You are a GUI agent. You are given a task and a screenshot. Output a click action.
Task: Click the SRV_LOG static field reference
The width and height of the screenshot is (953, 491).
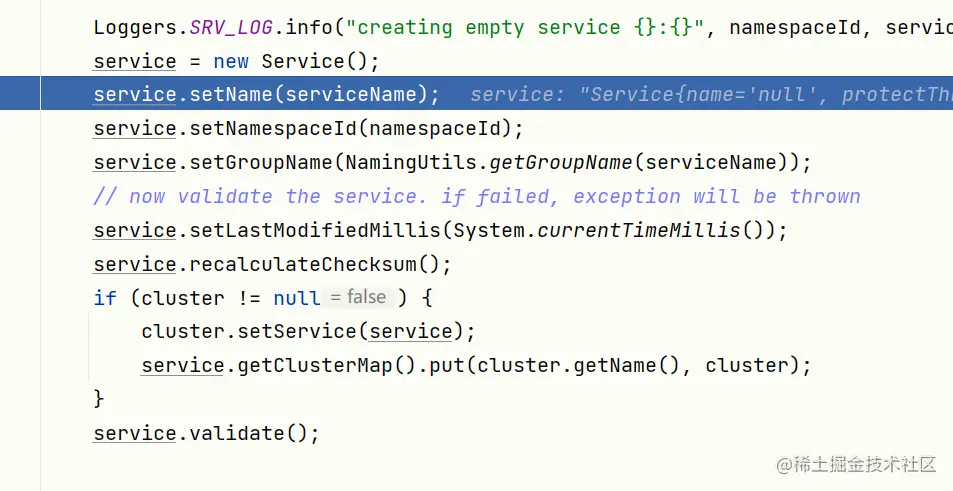[231, 27]
